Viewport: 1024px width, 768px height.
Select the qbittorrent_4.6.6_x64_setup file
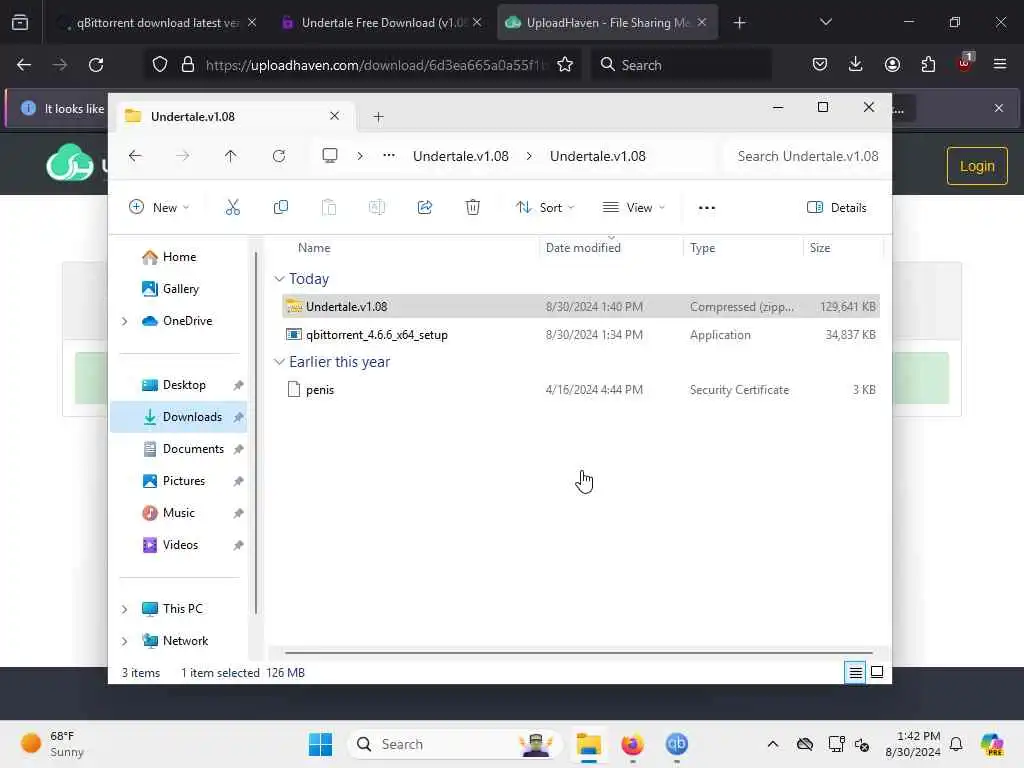pos(581,334)
